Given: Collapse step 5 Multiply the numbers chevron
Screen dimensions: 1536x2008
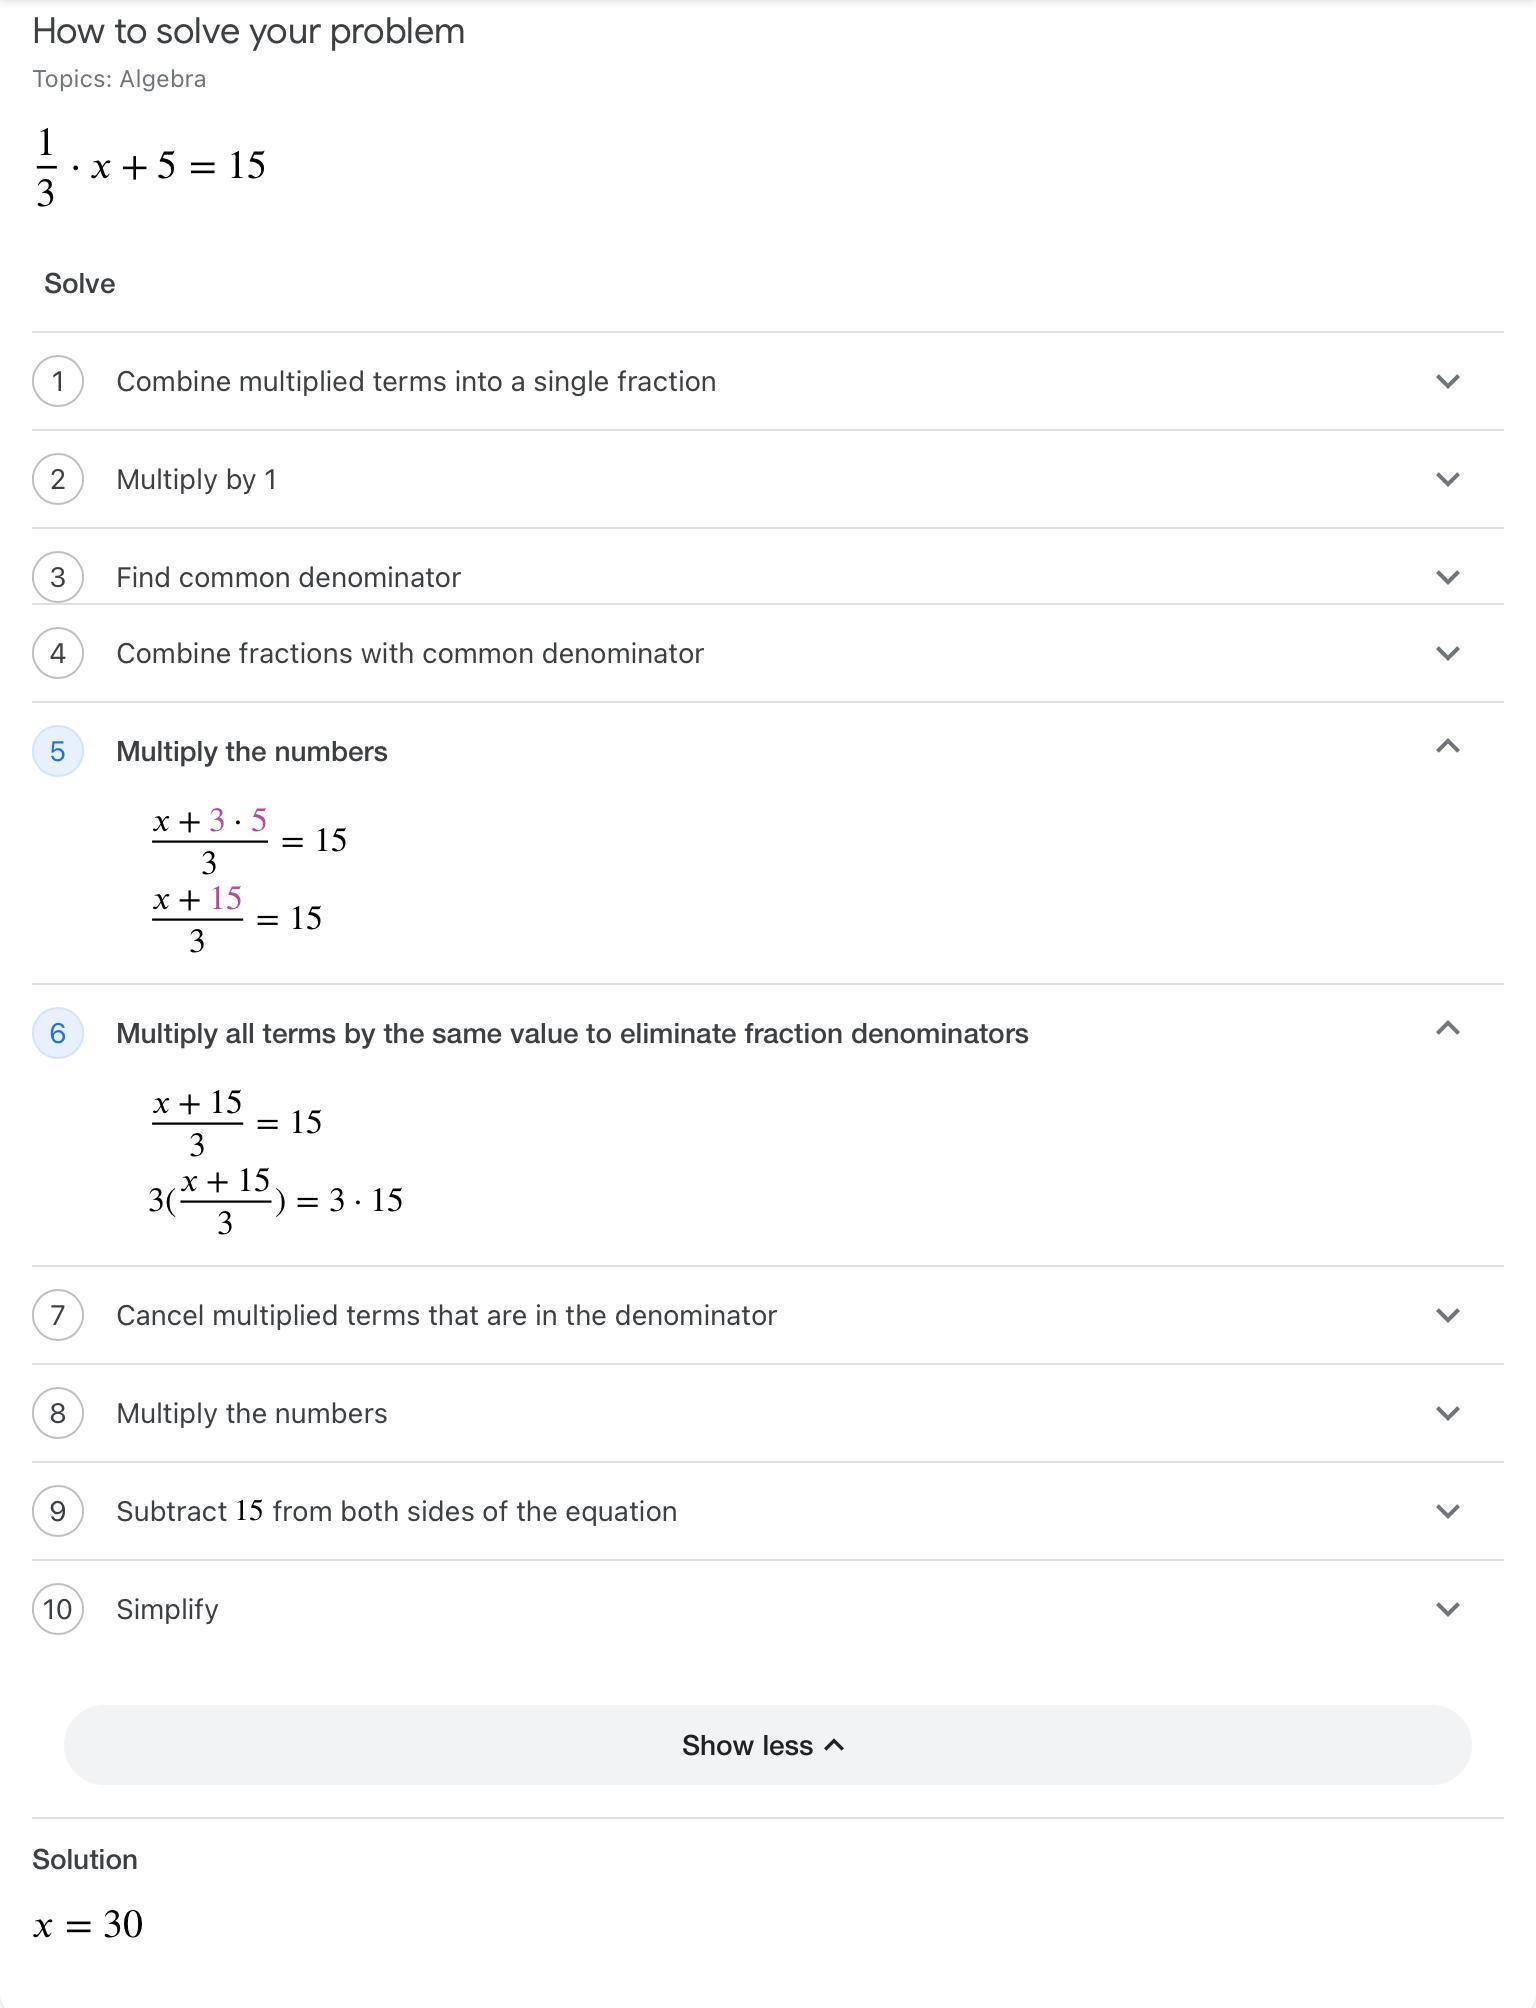Looking at the screenshot, I should click(x=1447, y=747).
